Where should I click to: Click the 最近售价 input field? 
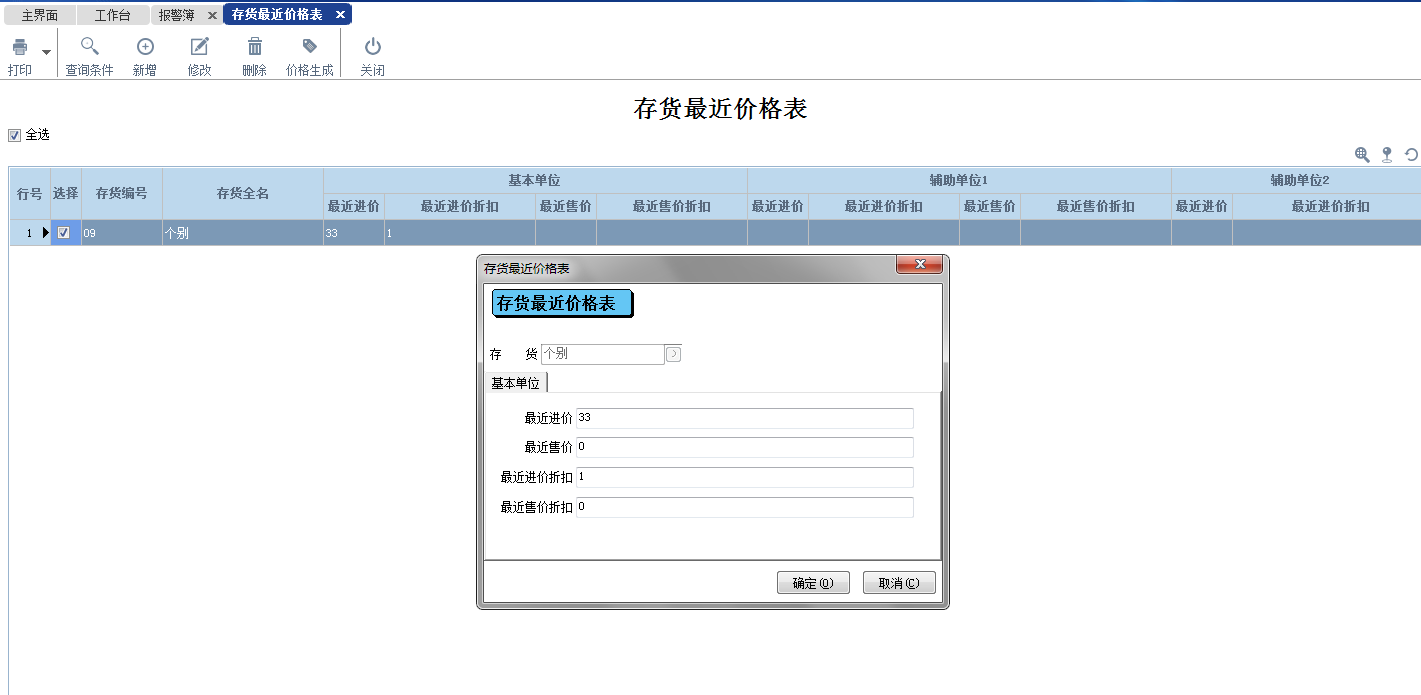pyautogui.click(x=744, y=447)
